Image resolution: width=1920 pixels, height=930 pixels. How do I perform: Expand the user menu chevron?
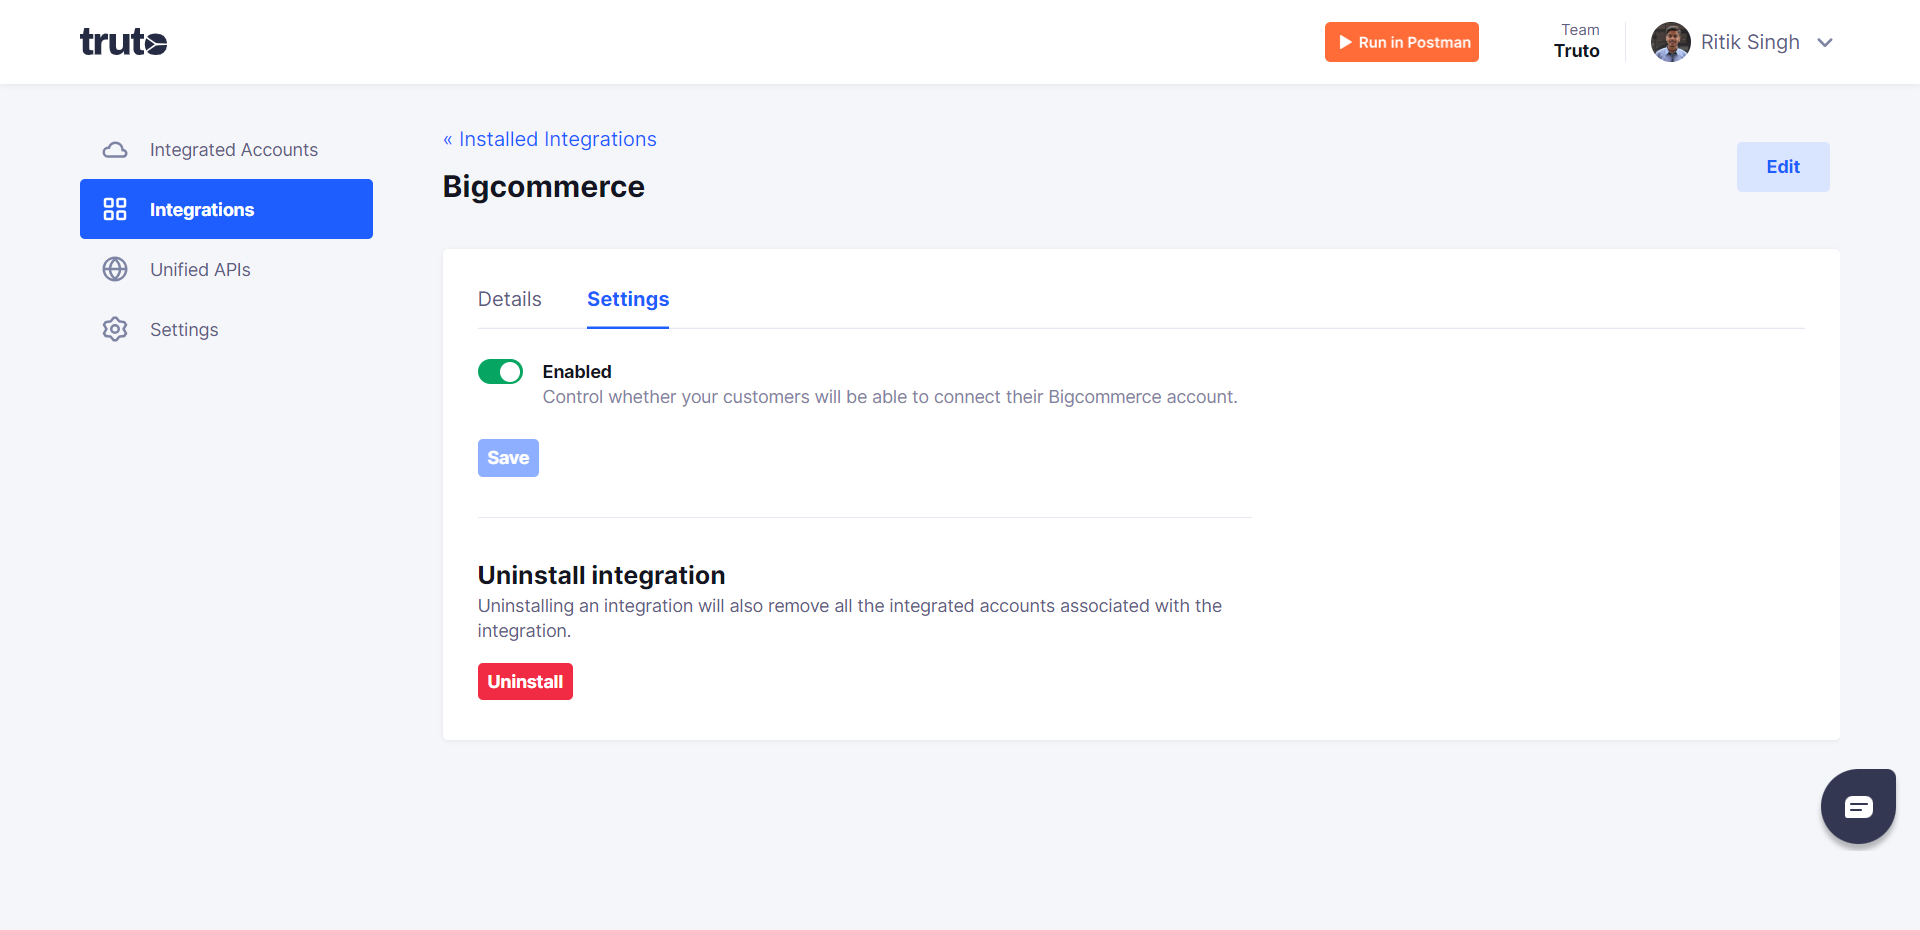pos(1825,42)
